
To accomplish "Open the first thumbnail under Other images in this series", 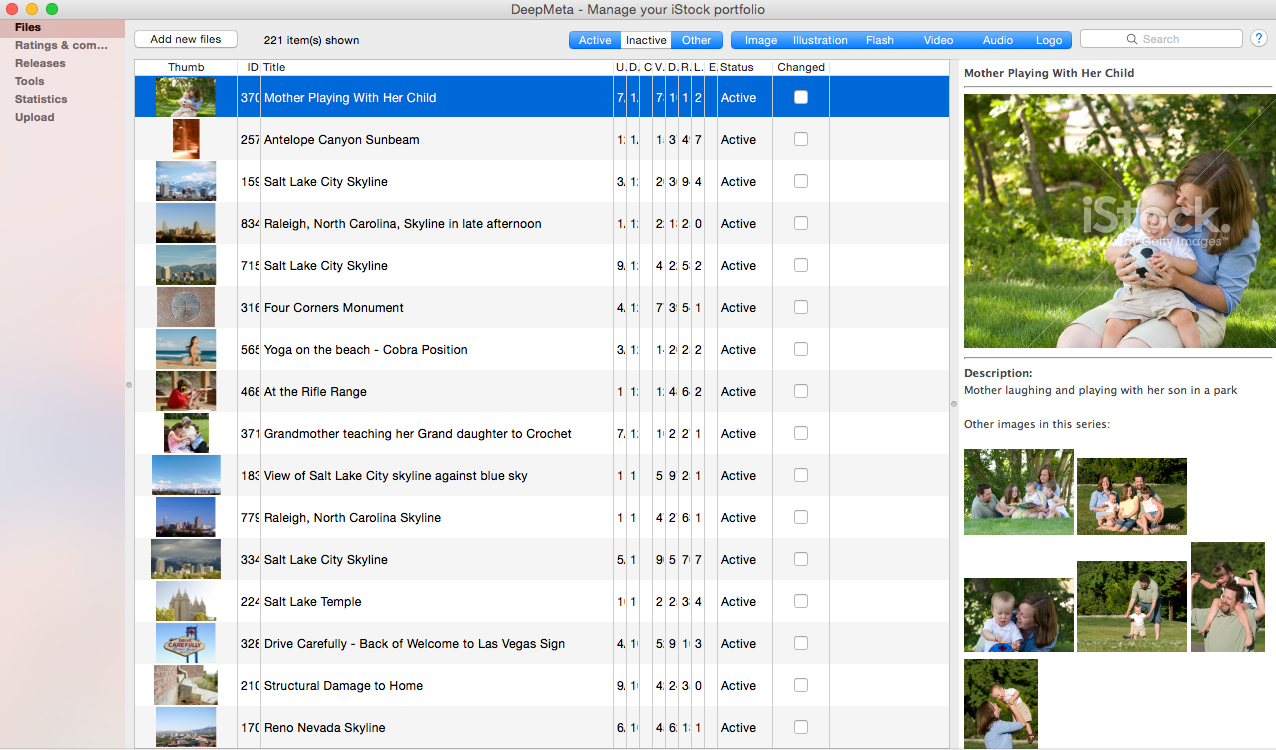I will pos(1018,491).
